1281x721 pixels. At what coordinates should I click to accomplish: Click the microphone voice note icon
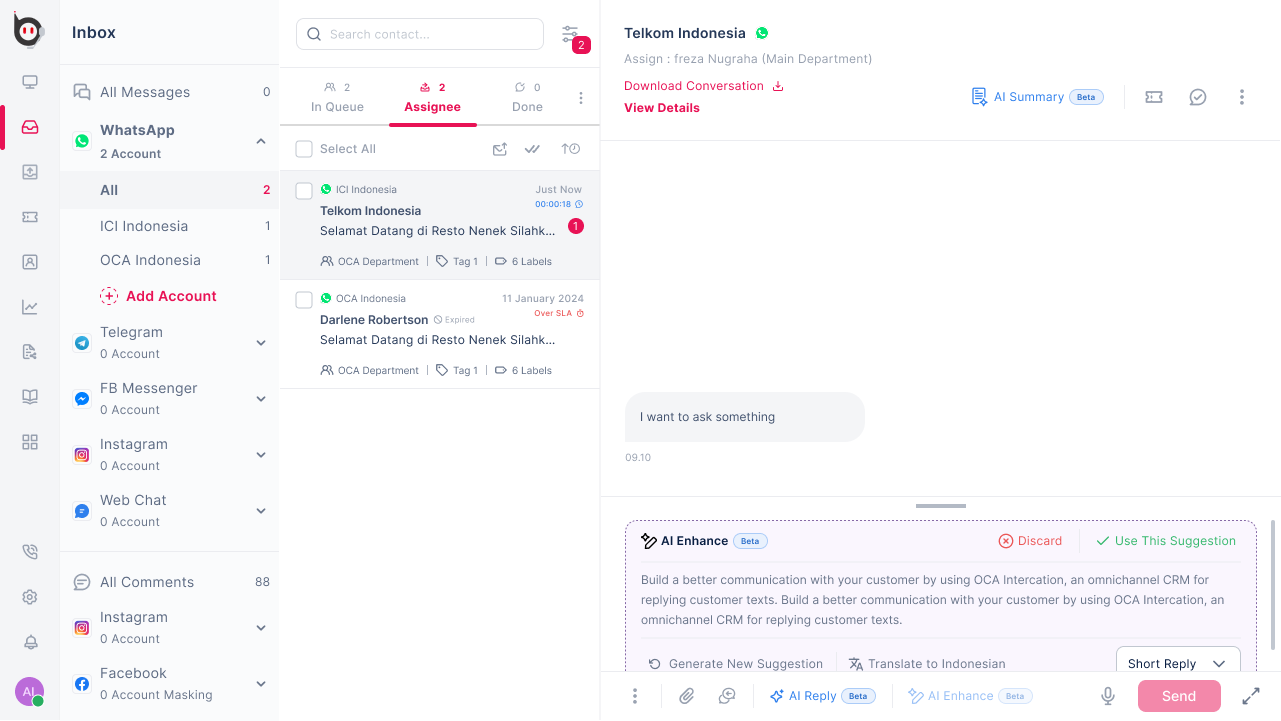click(1108, 696)
